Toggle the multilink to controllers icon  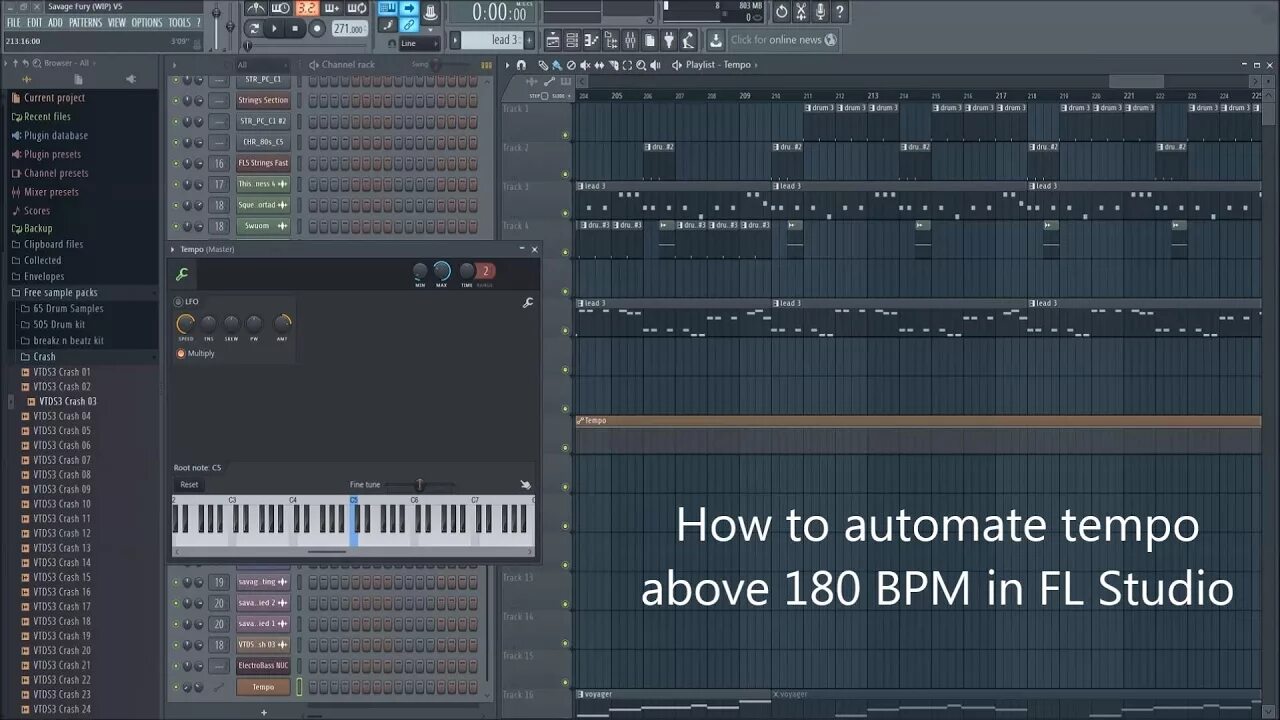click(x=409, y=26)
